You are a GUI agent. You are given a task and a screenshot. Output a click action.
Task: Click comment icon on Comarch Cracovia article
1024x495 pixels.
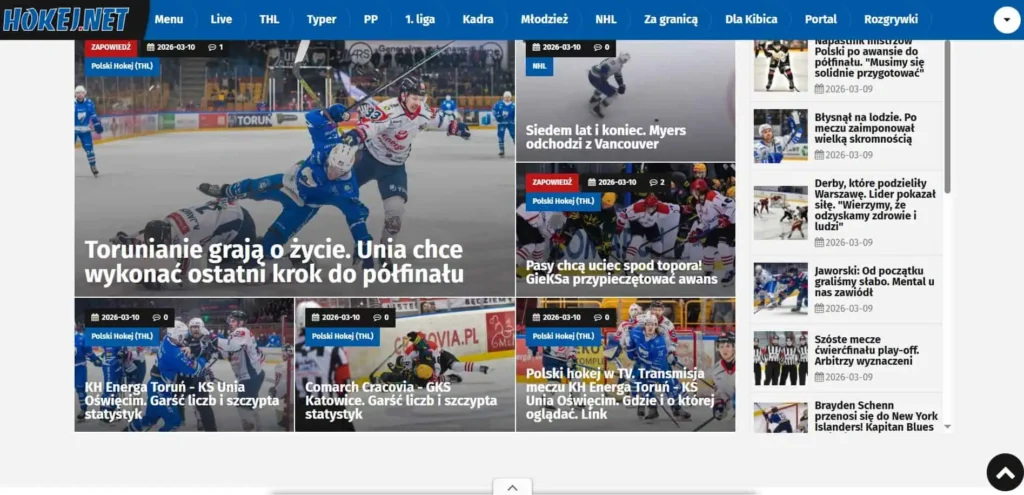coord(377,317)
